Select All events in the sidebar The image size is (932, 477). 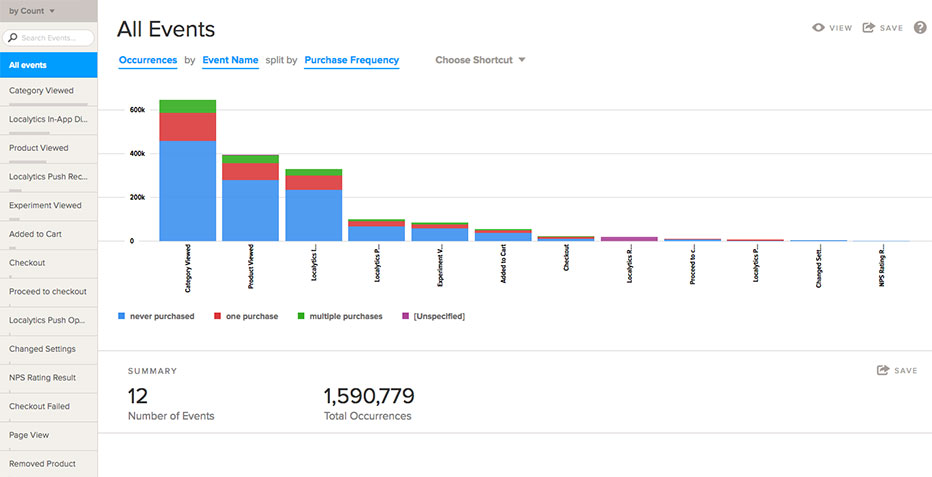click(48, 65)
